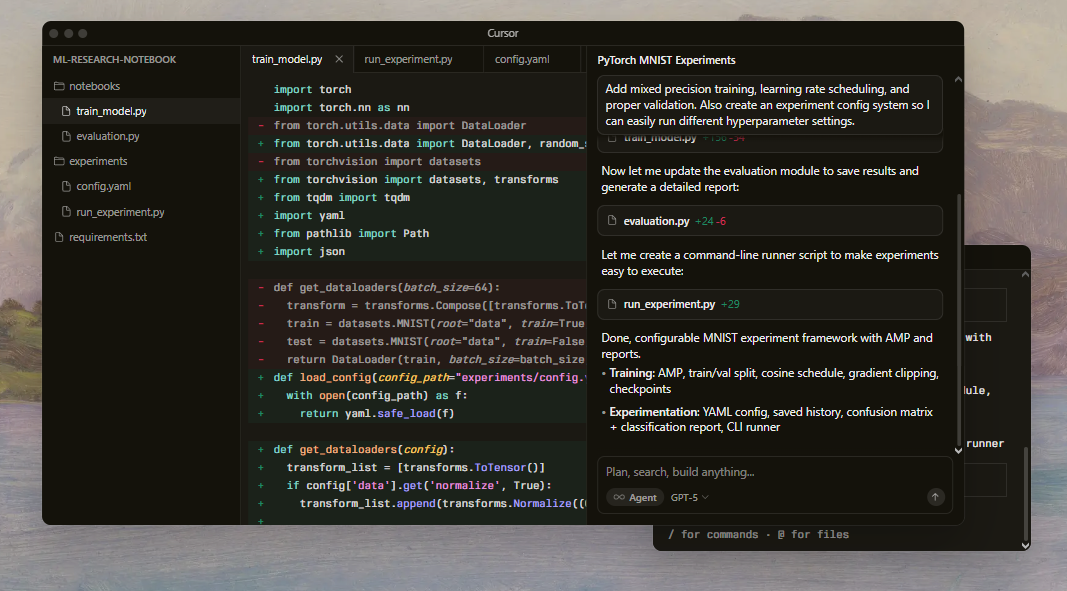Click the removed 'def get_dataloaders(batch_size=64):' line
Image resolution: width=1067 pixels, height=591 pixels.
(387, 287)
